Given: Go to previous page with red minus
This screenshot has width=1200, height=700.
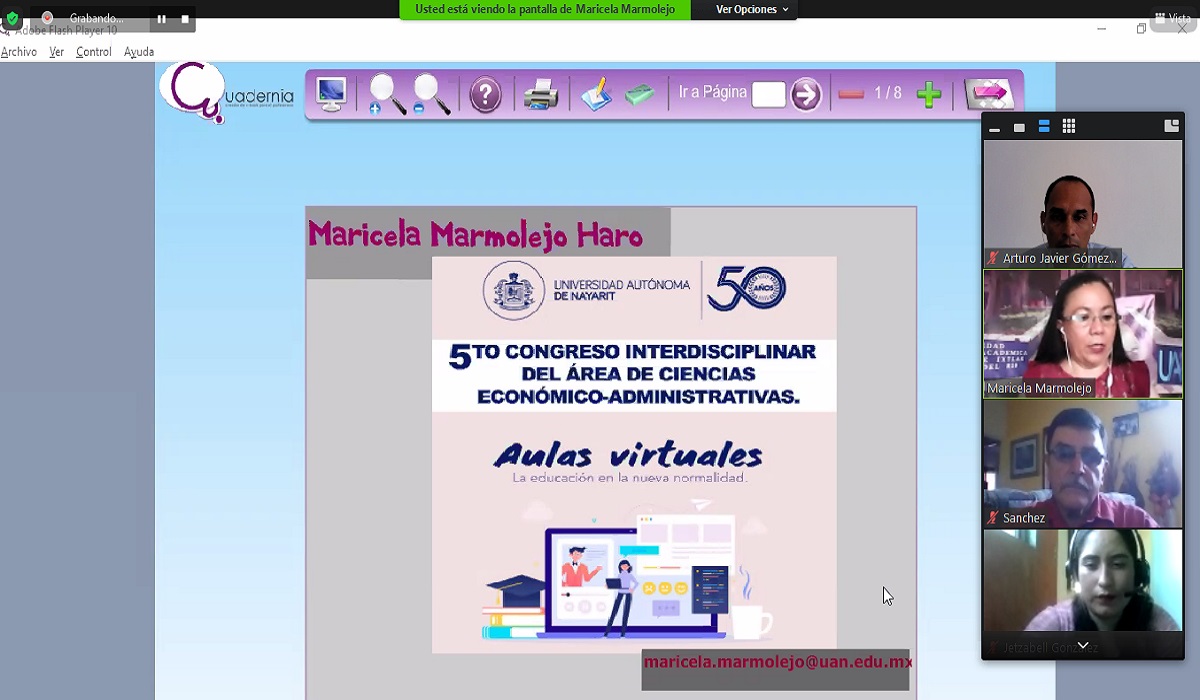Looking at the screenshot, I should tap(851, 94).
